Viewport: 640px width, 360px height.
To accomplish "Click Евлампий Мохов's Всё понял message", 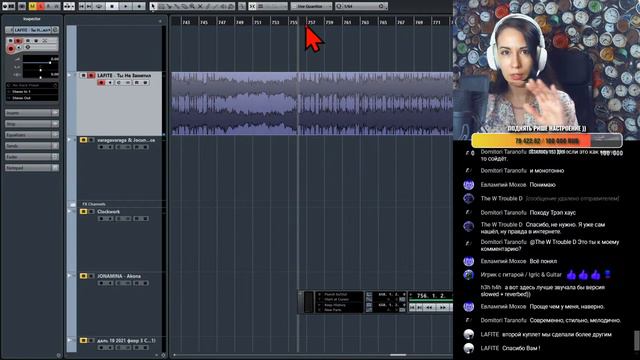I will (543, 261).
